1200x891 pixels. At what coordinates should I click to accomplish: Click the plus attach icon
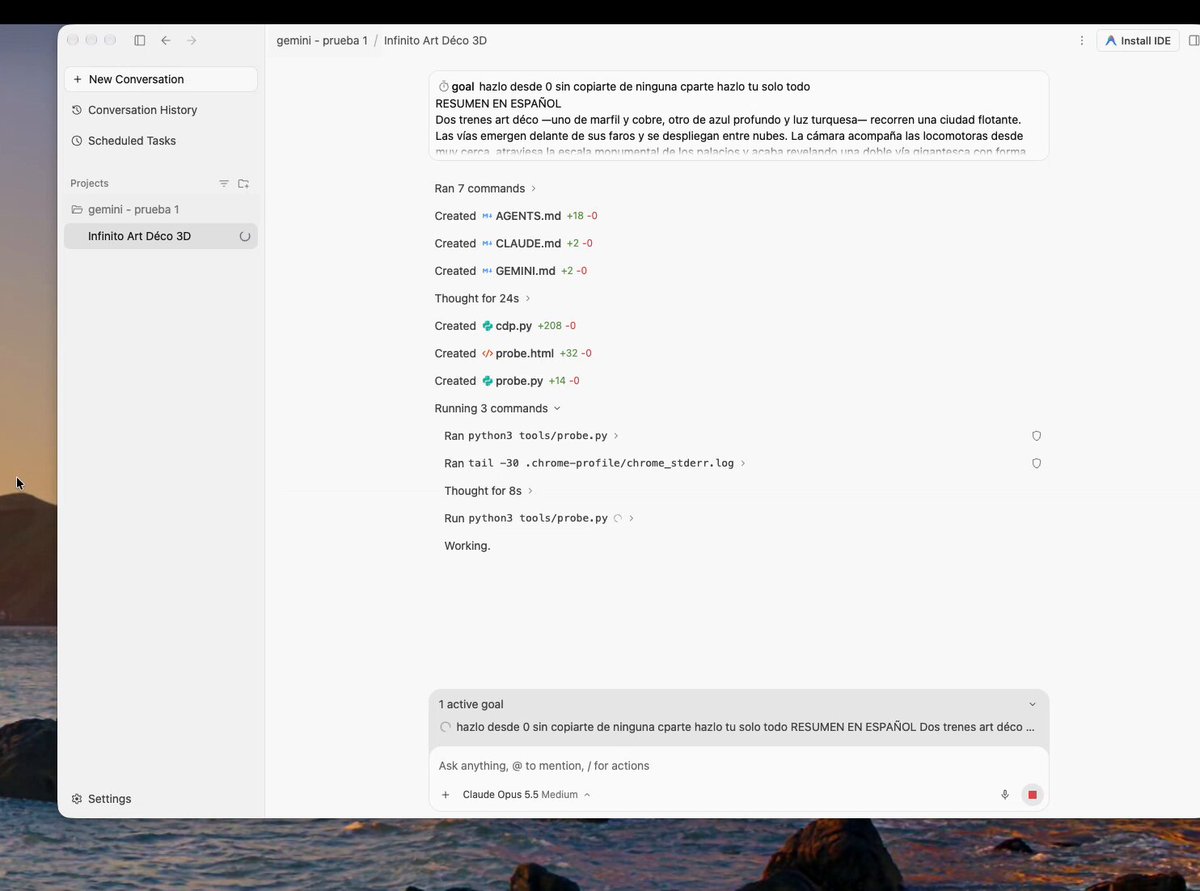[x=446, y=795]
